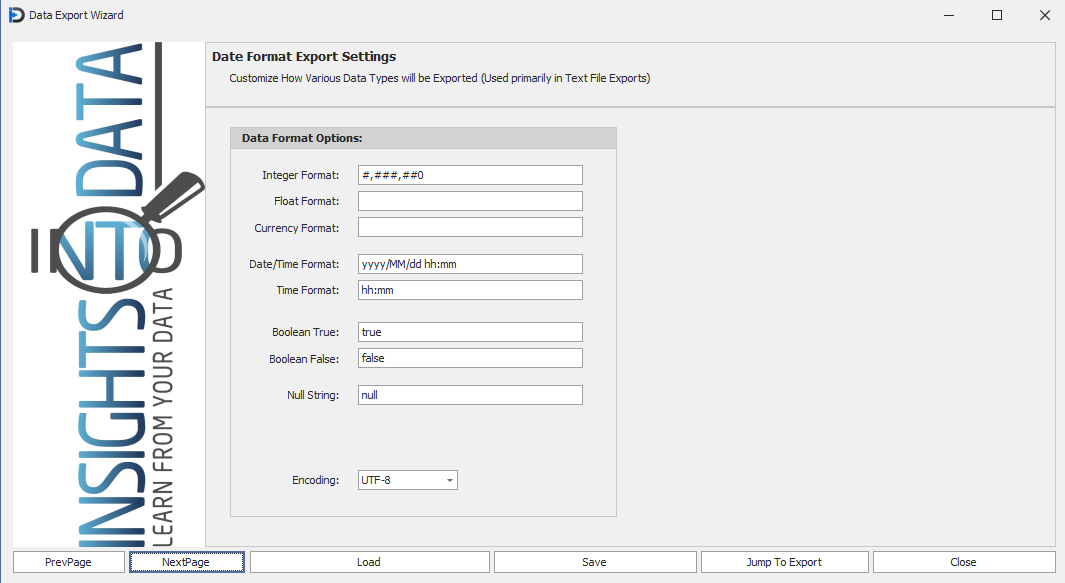The height and width of the screenshot is (583, 1065).
Task: Go back with the PrevPage button
Action: pyautogui.click(x=68, y=562)
